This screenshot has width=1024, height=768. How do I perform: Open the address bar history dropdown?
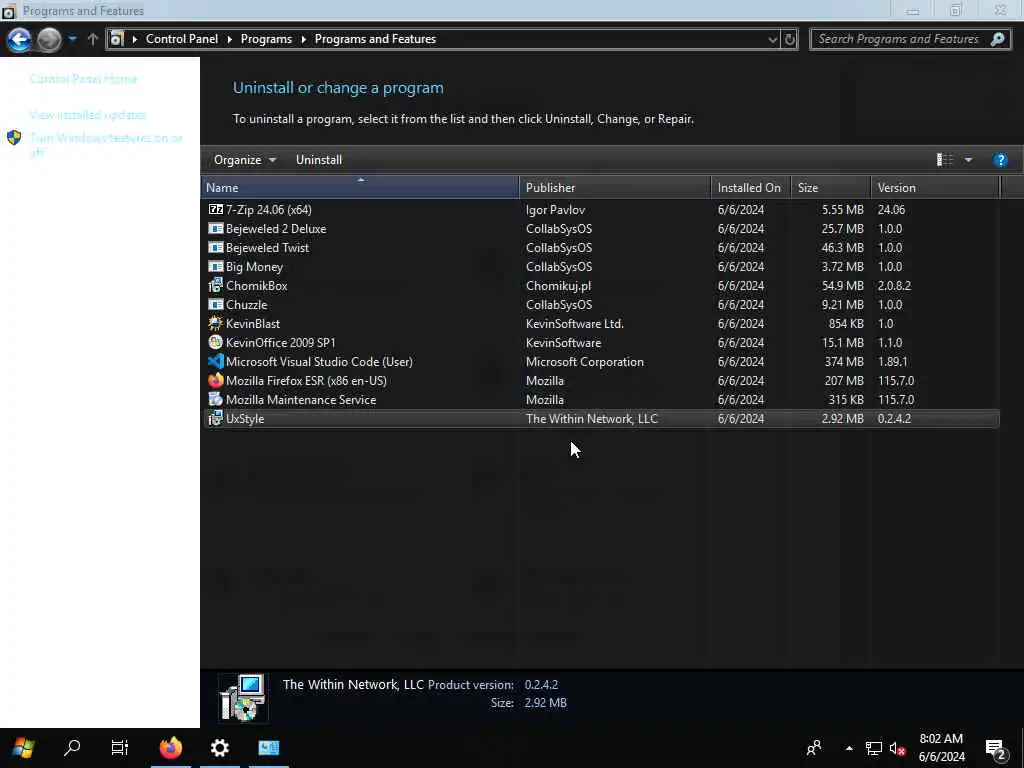click(773, 39)
